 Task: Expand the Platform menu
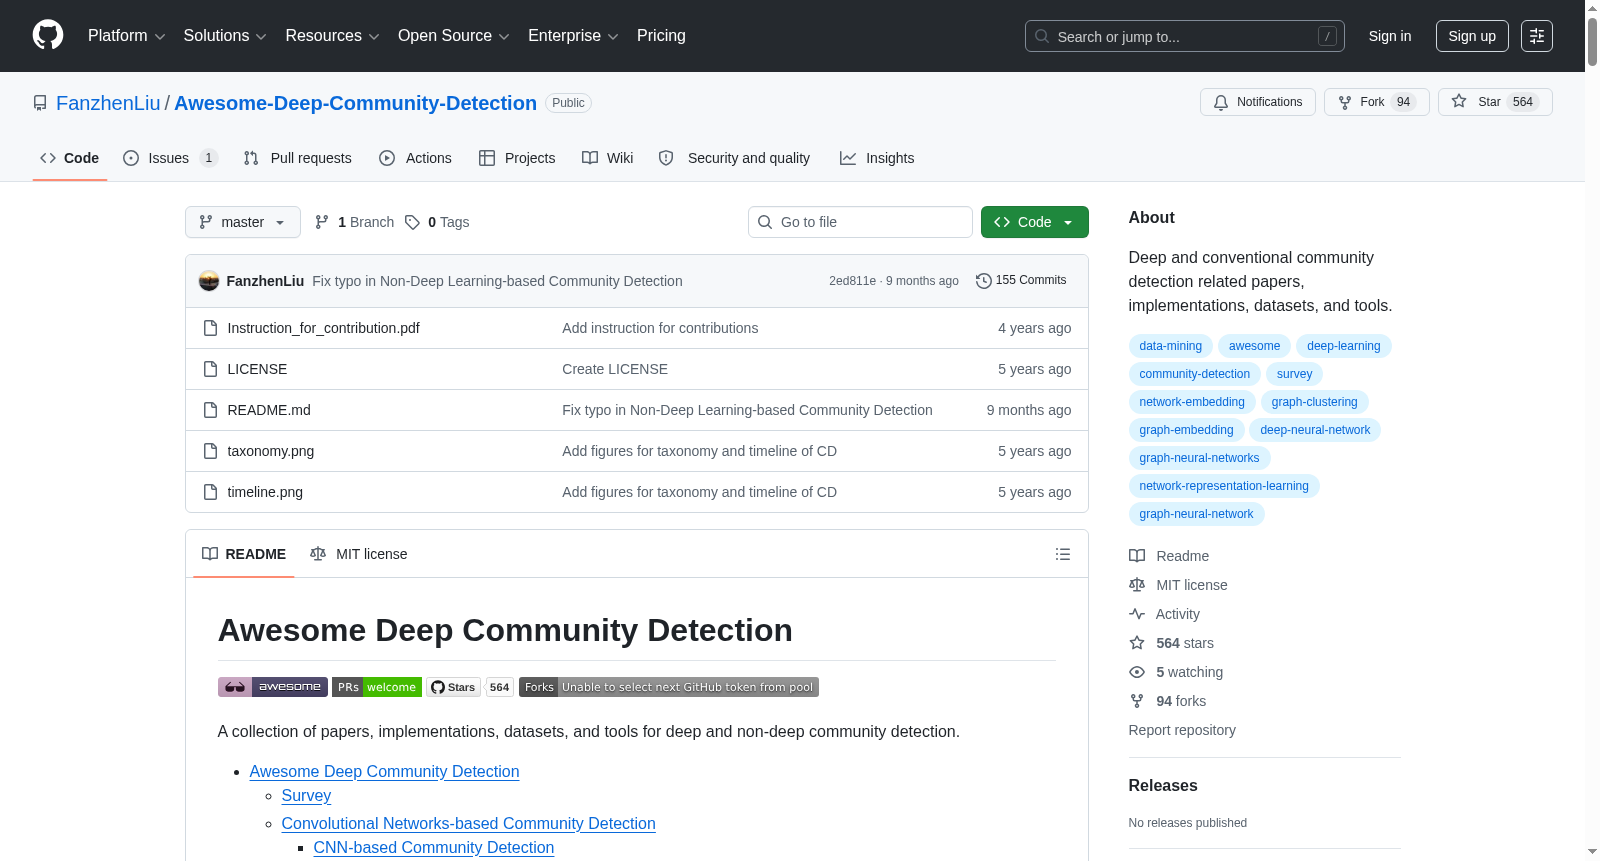(127, 36)
